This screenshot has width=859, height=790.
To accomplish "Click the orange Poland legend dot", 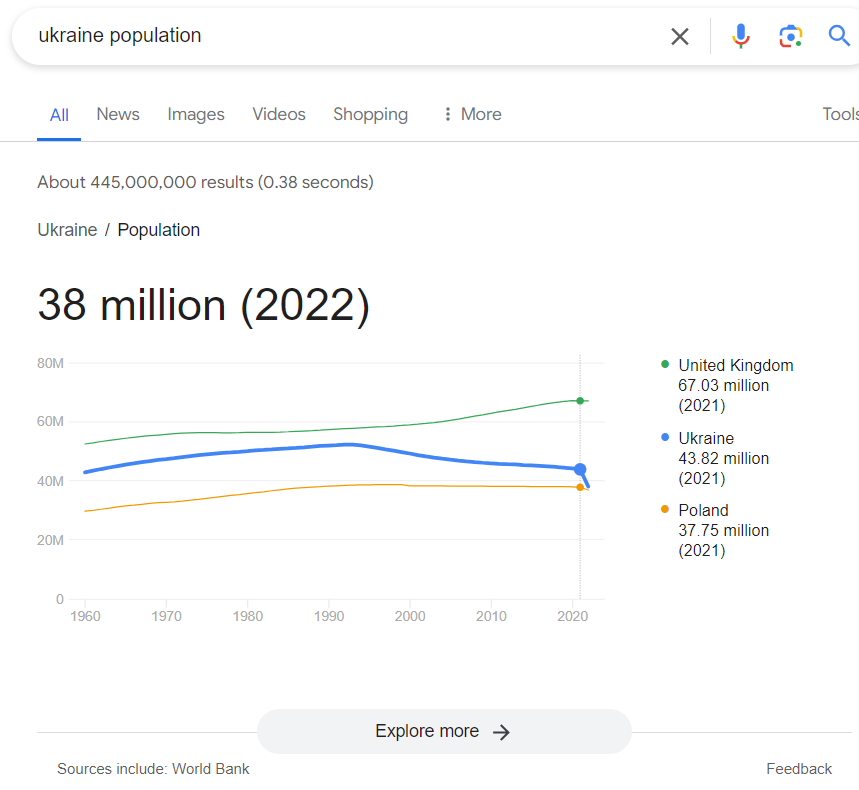I will 665,510.
